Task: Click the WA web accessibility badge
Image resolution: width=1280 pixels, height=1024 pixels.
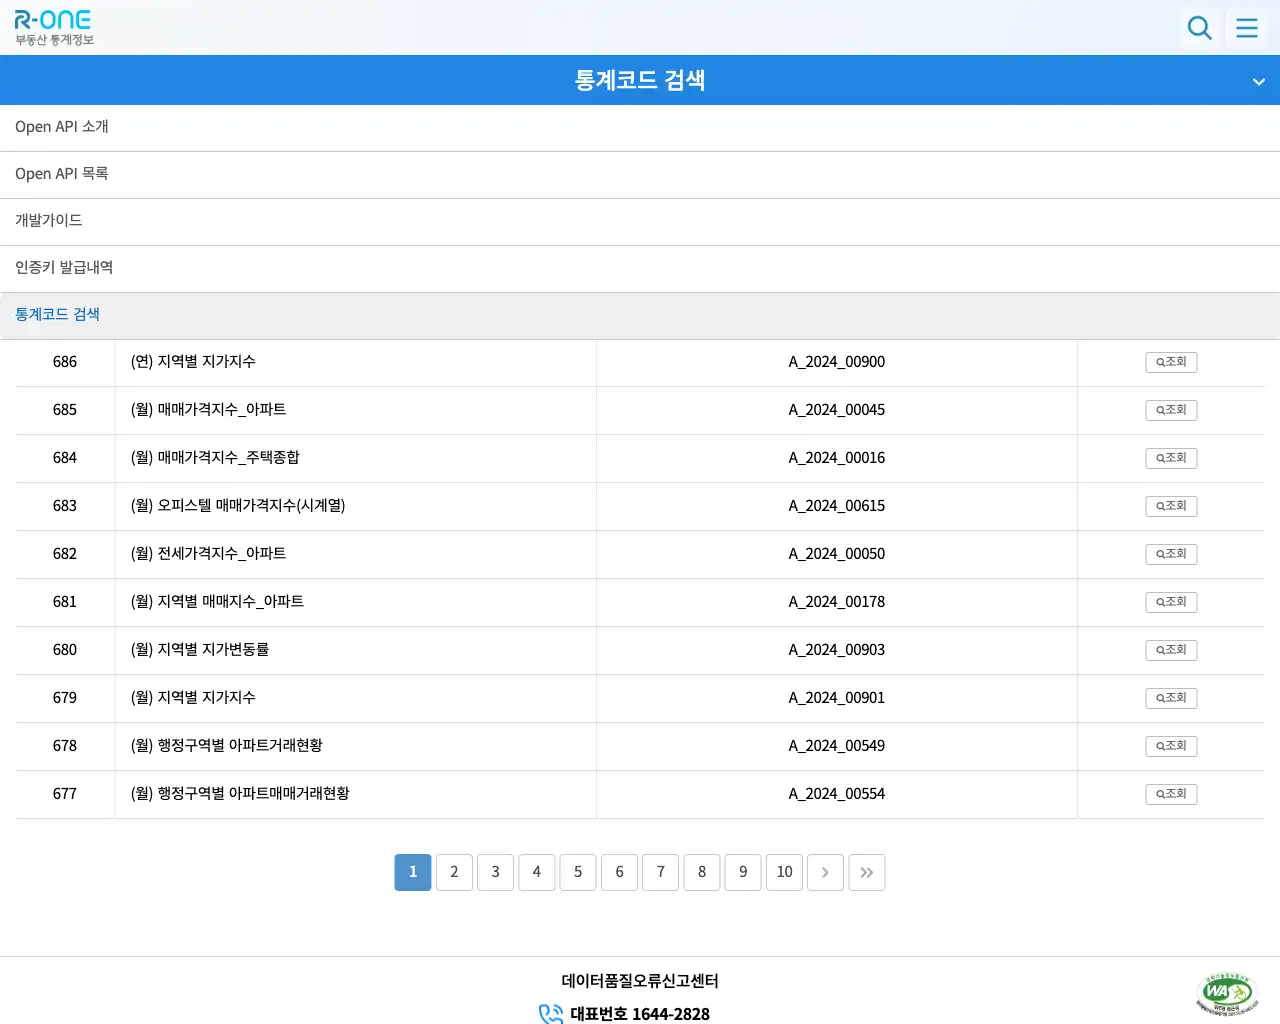Action: click(x=1227, y=993)
